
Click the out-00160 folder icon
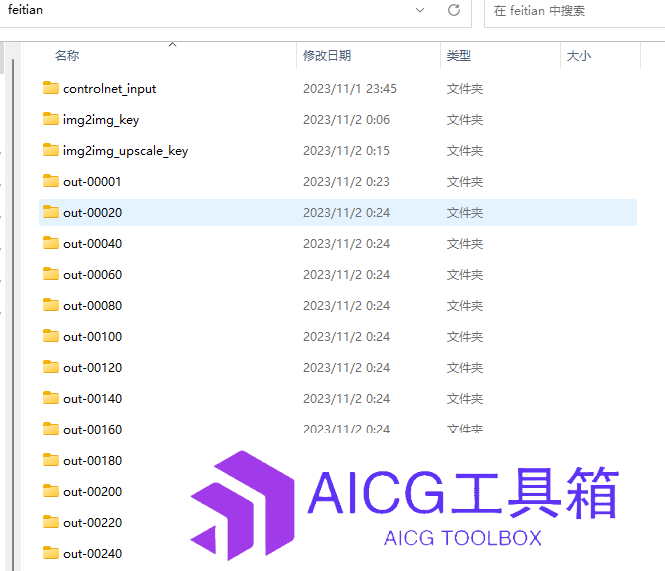tap(51, 429)
